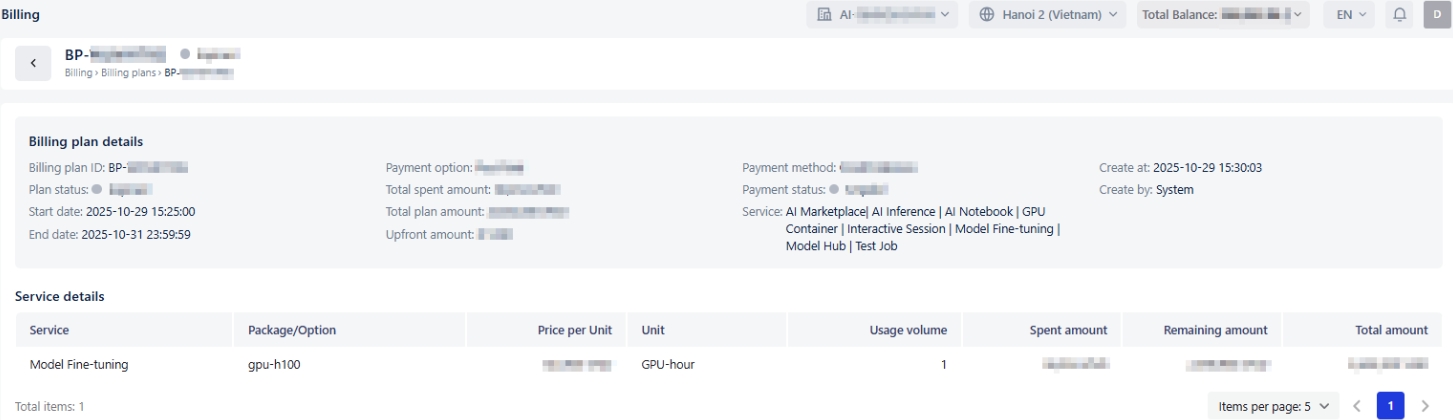
Task: Select the Model Fine-tuning table row
Action: 79,365
